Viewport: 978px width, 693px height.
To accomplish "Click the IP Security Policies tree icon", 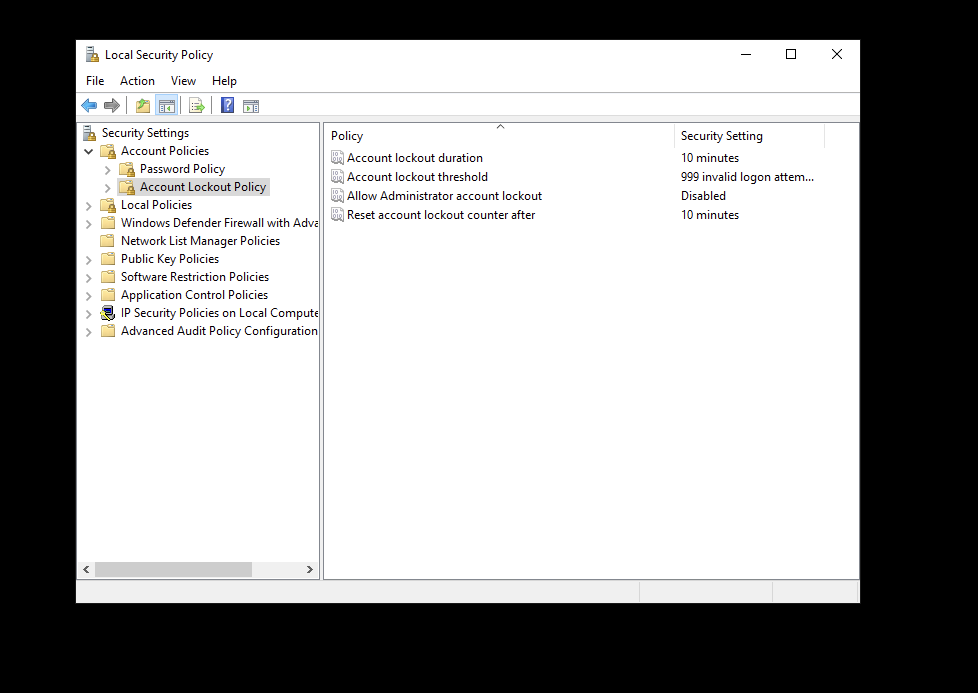I will point(108,313).
